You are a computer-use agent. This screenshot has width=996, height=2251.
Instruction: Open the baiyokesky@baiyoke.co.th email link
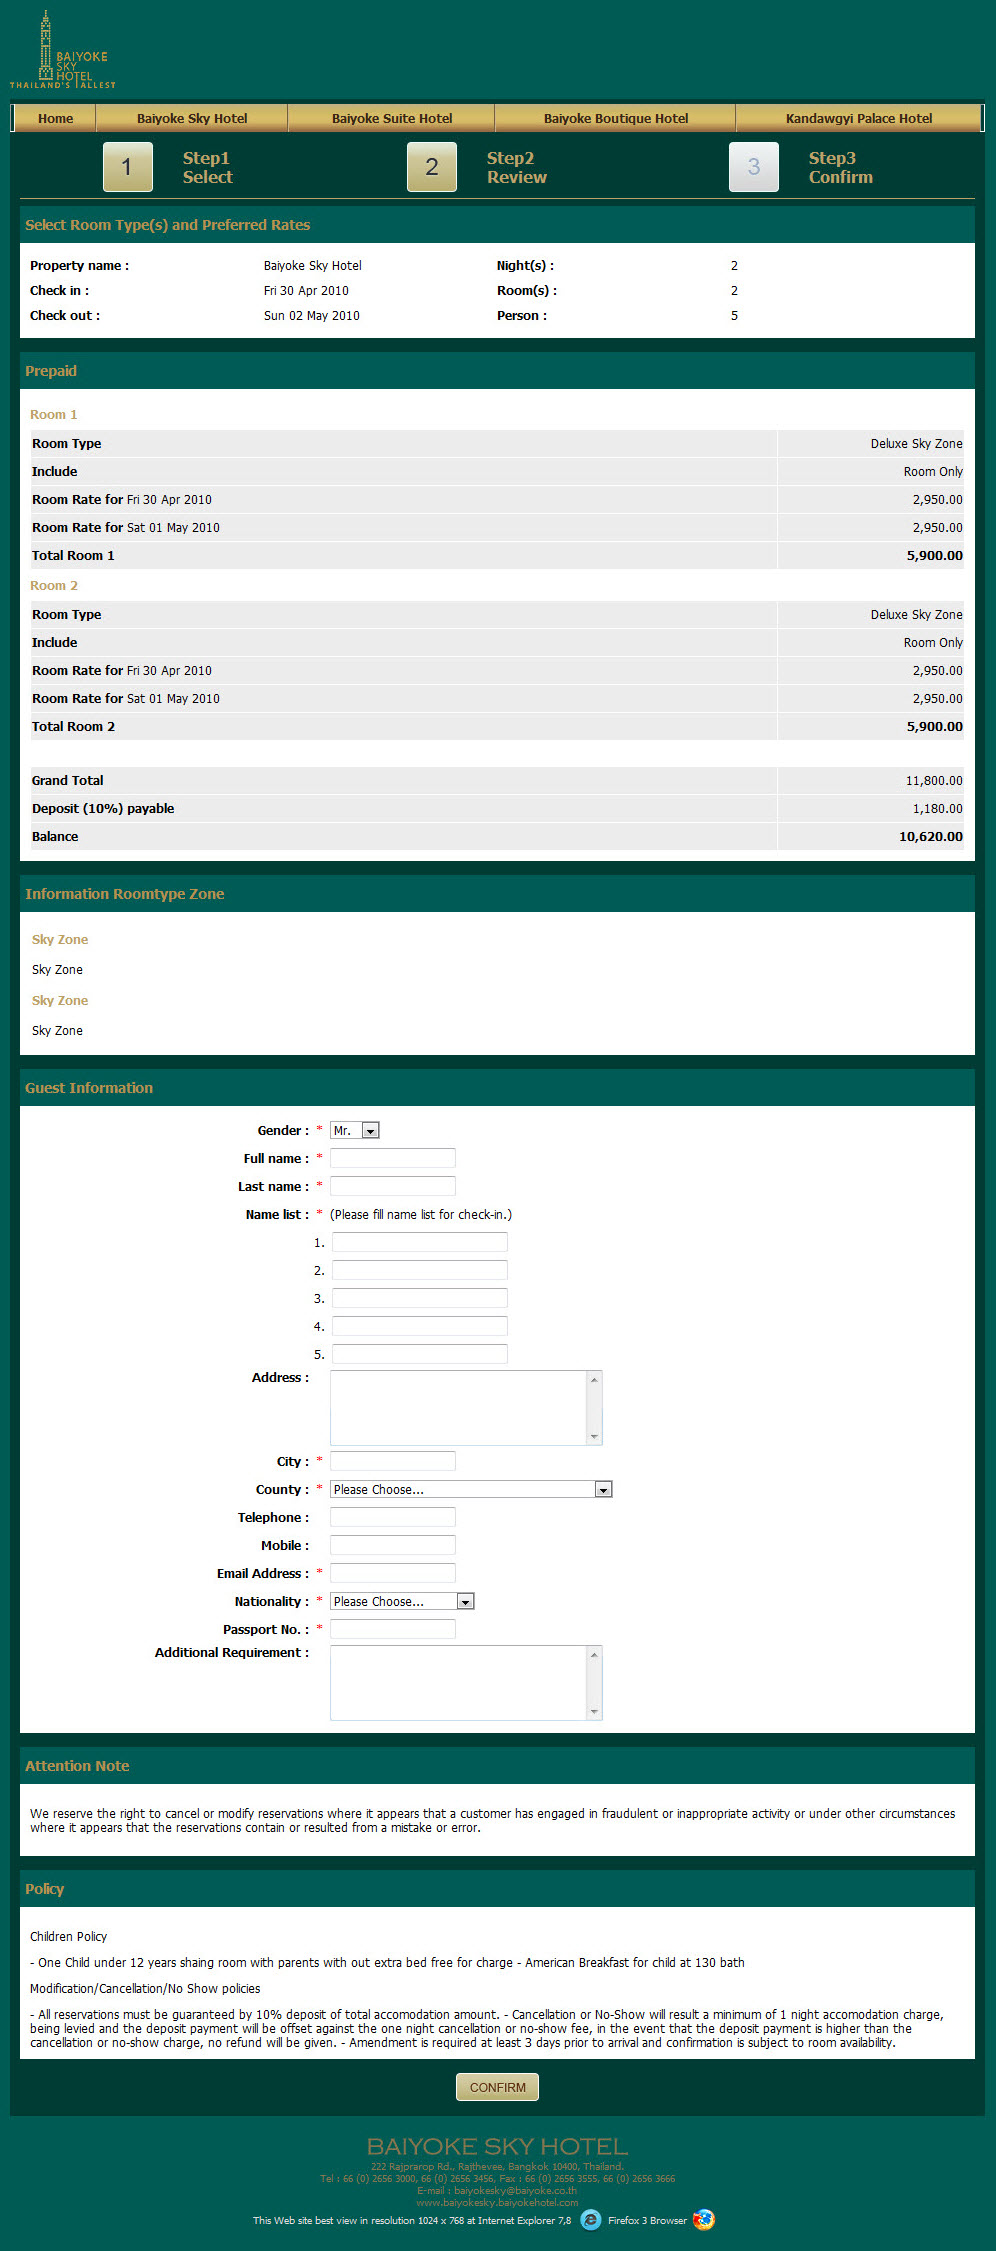pos(515,2190)
